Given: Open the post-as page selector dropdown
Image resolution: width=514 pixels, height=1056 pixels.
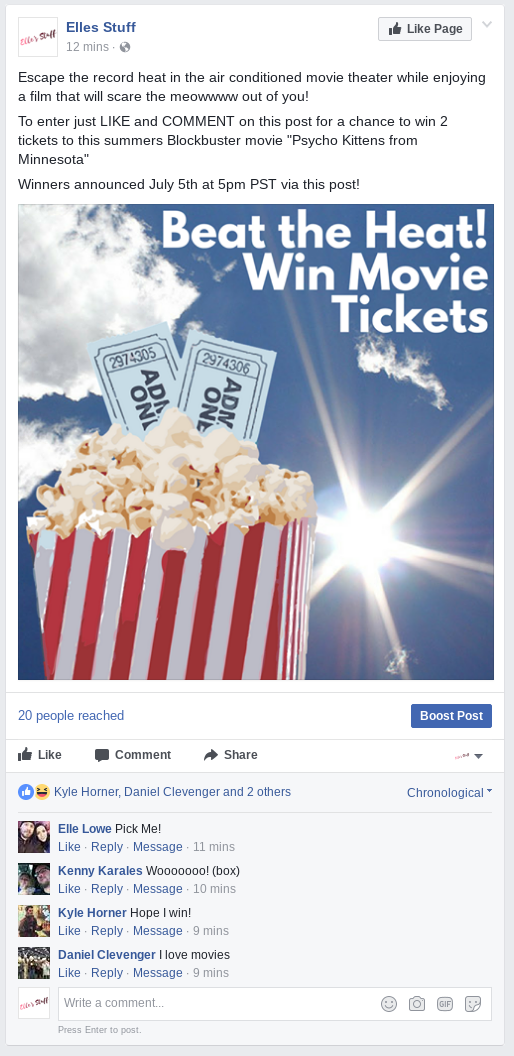Looking at the screenshot, I should pyautogui.click(x=469, y=756).
